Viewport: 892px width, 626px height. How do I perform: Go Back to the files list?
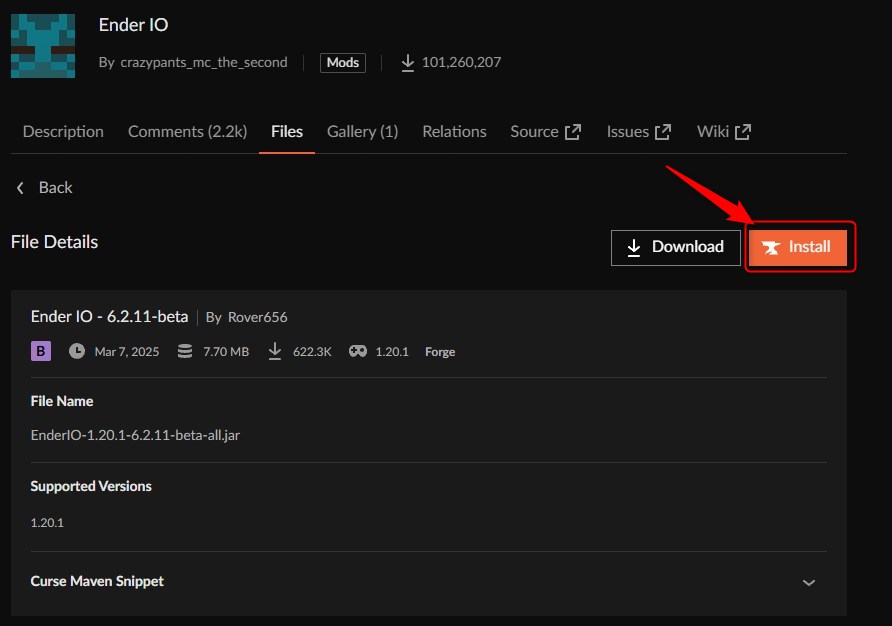[x=44, y=188]
